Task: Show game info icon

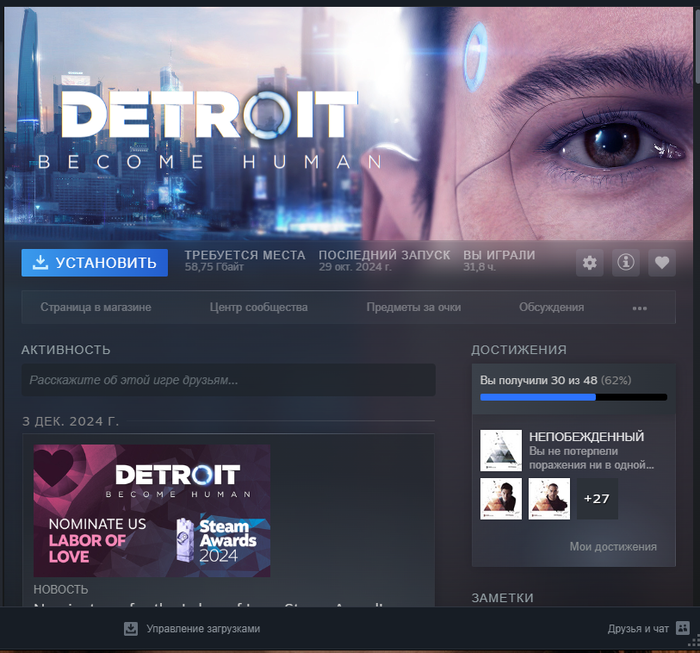Action: [625, 262]
